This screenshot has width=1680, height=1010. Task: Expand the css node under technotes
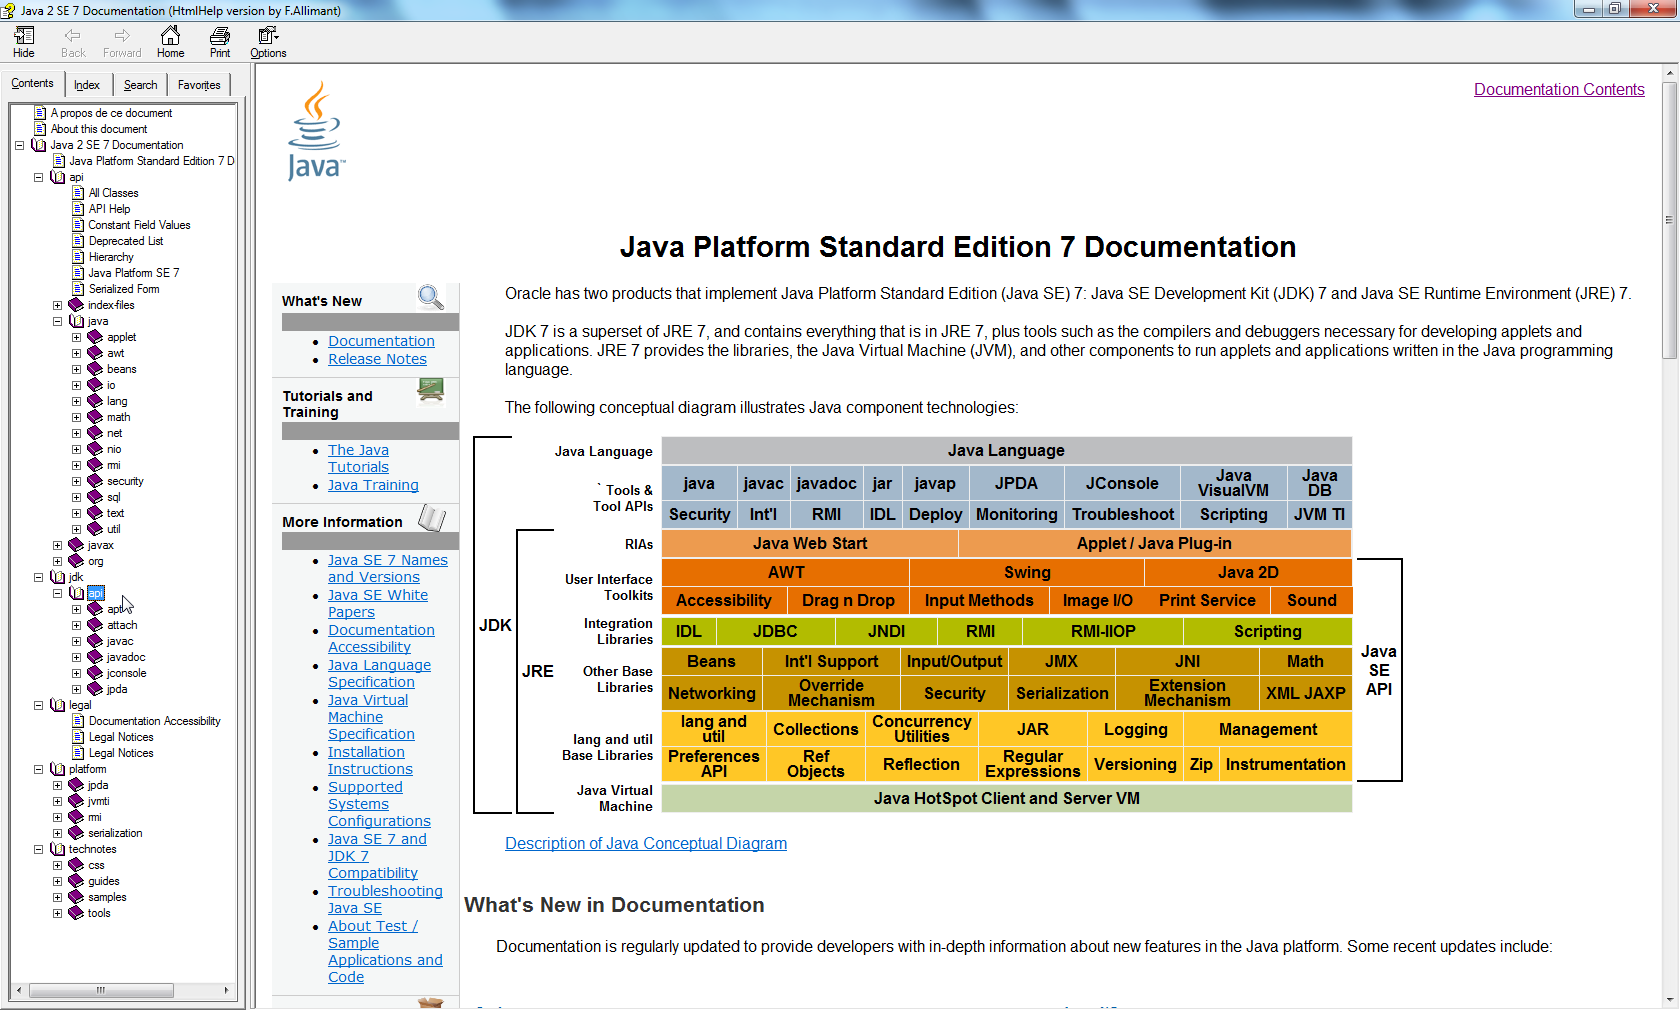(57, 865)
